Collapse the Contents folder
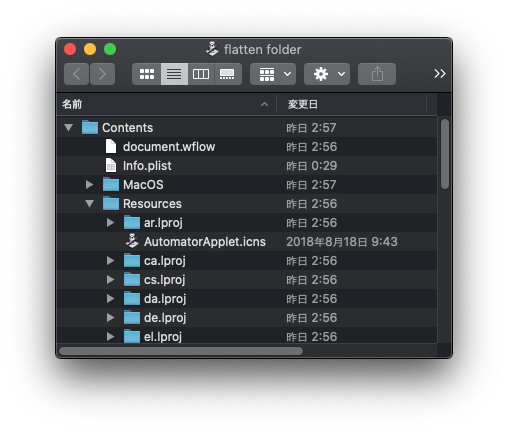508x432 pixels. pos(69,128)
